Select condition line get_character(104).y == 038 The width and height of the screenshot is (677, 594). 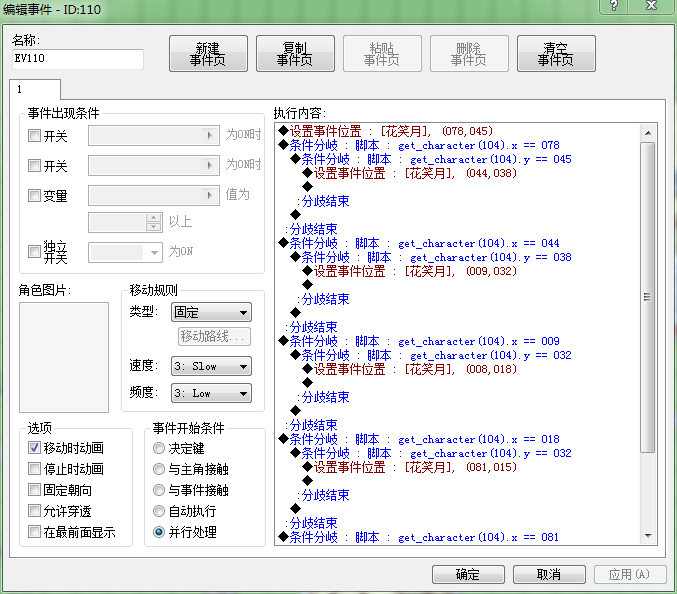pyautogui.click(x=431, y=257)
